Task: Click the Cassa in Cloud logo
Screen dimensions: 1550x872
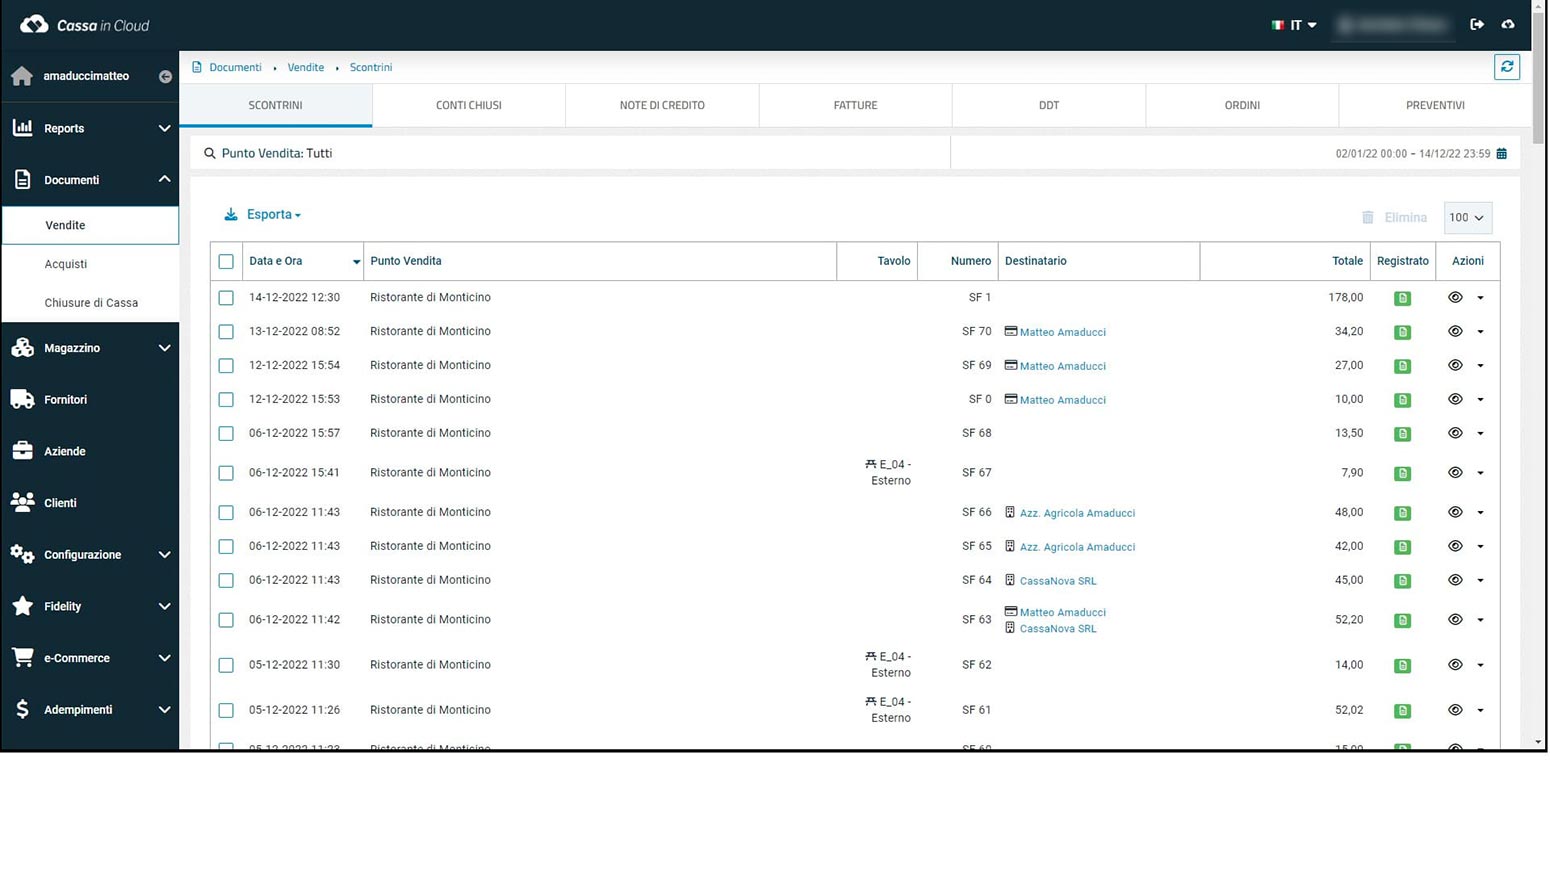Action: 85,25
